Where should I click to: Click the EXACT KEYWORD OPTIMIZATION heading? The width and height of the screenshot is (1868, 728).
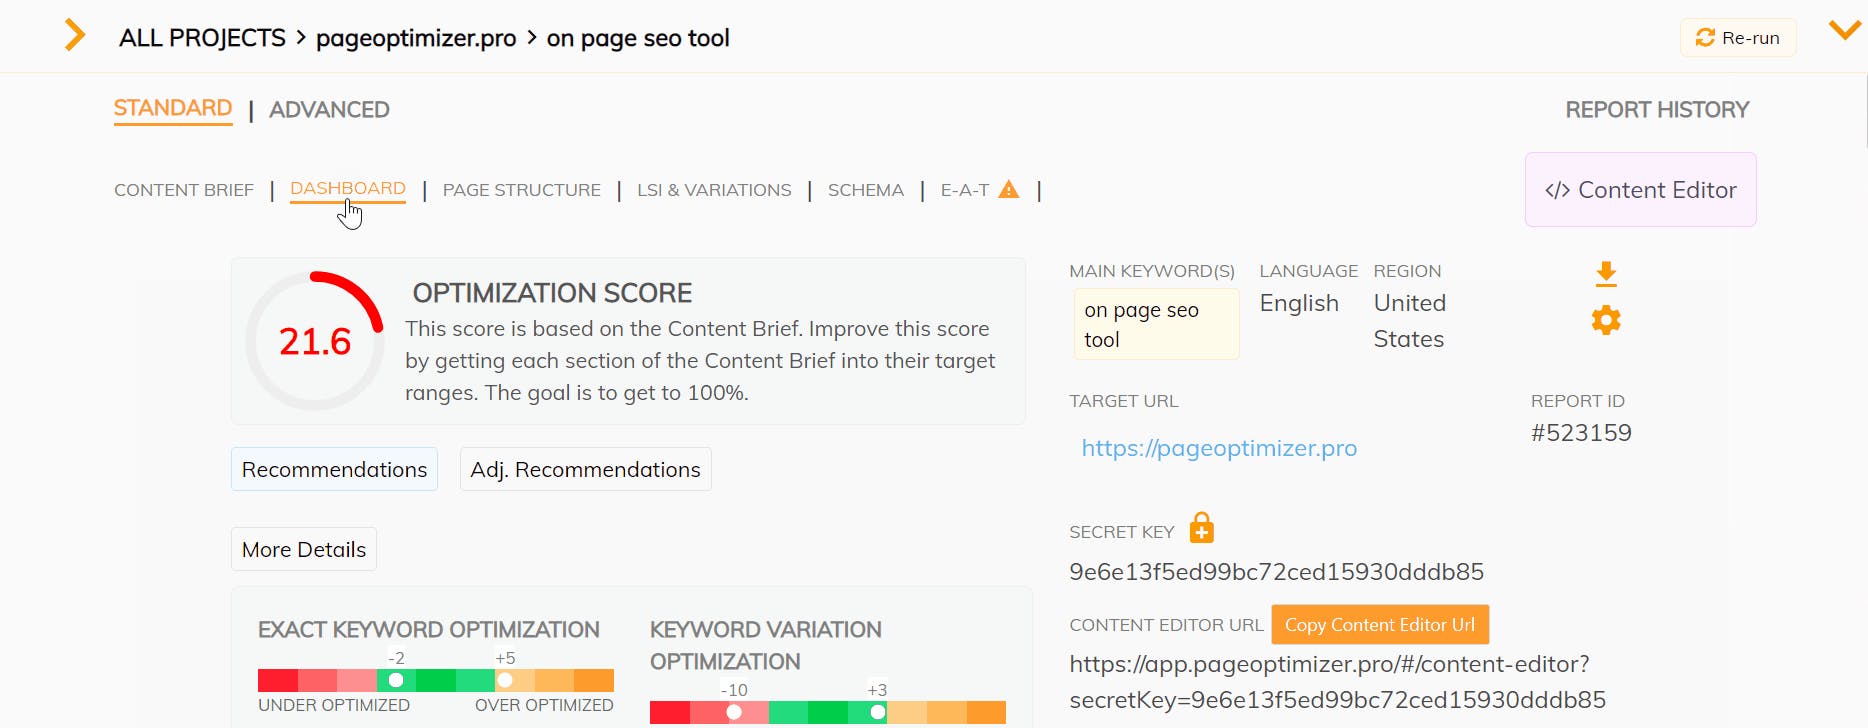tap(429, 630)
